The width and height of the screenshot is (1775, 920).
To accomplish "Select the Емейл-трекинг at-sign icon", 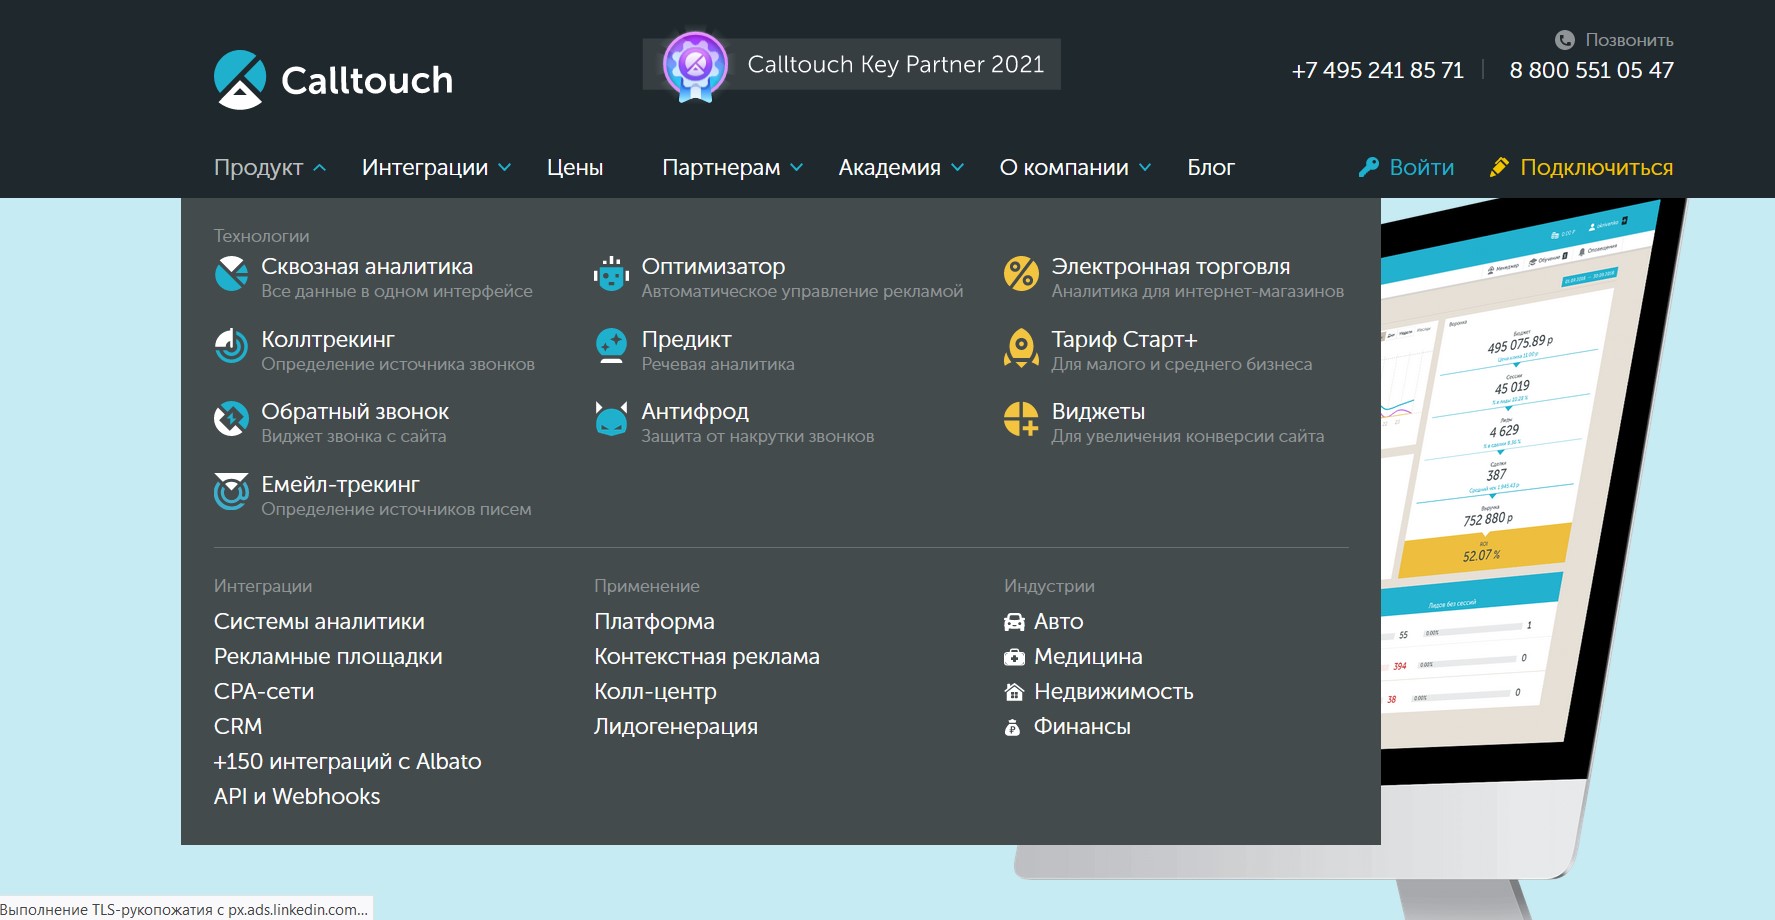I will pos(231,492).
